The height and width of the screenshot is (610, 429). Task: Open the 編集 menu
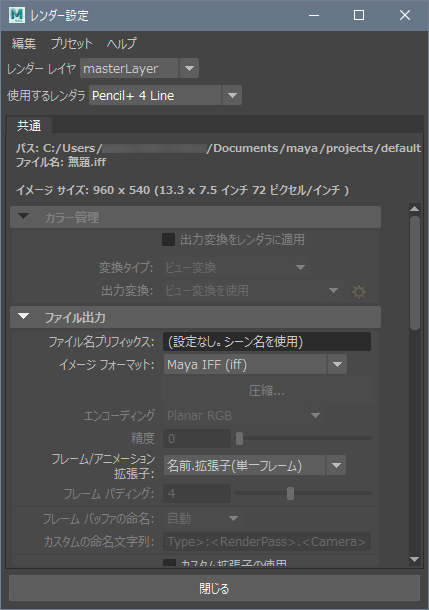[24, 43]
